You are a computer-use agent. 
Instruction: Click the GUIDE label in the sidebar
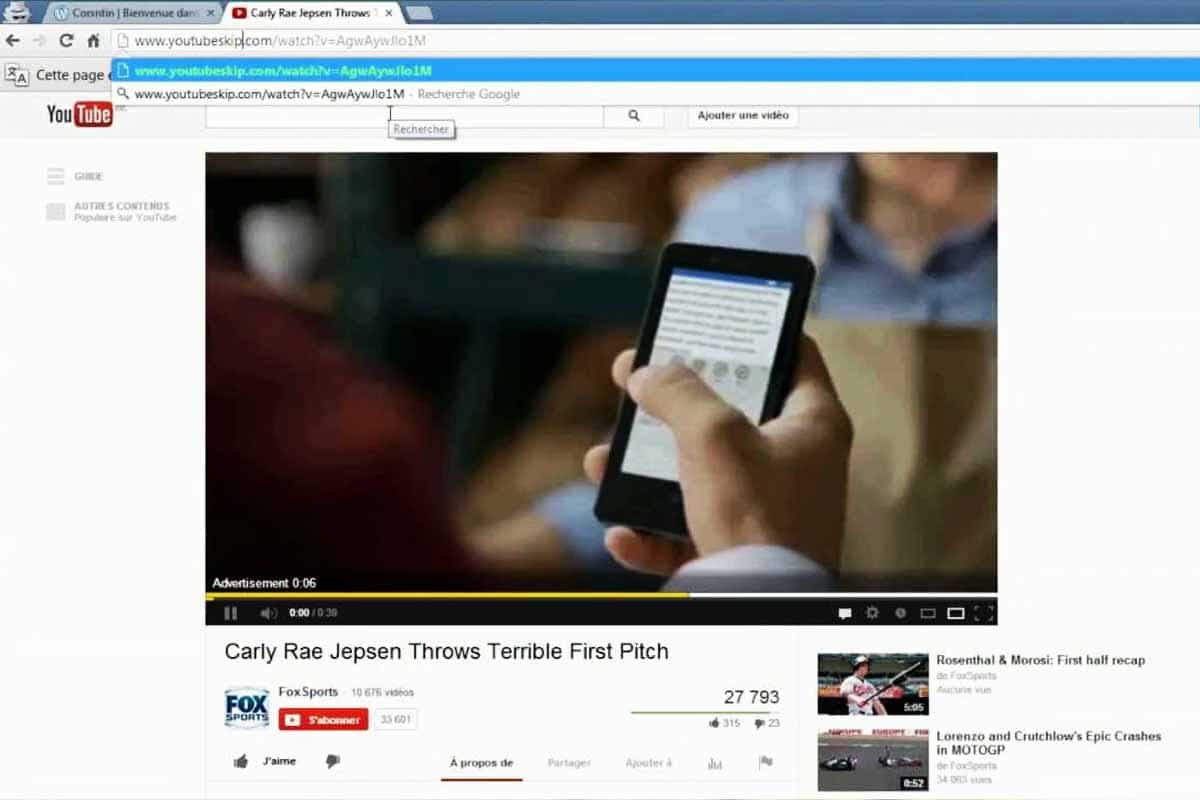click(x=88, y=177)
